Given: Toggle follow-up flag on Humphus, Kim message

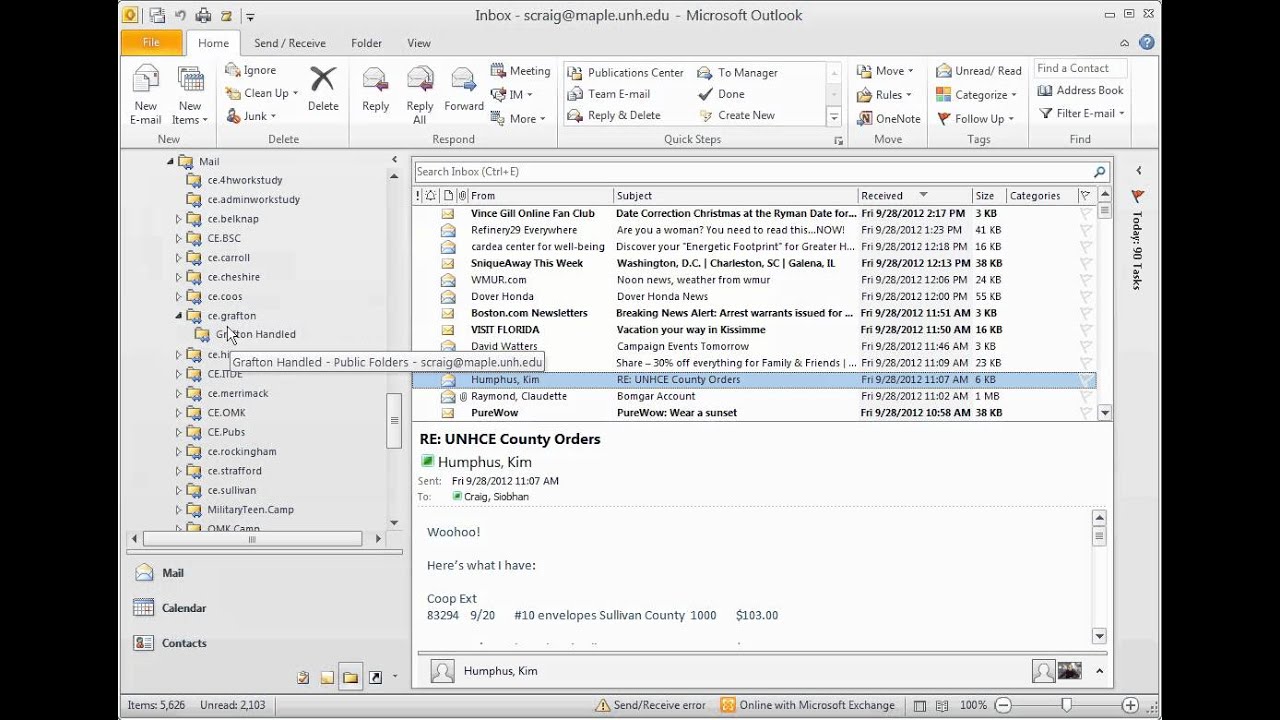Looking at the screenshot, I should 1085,380.
